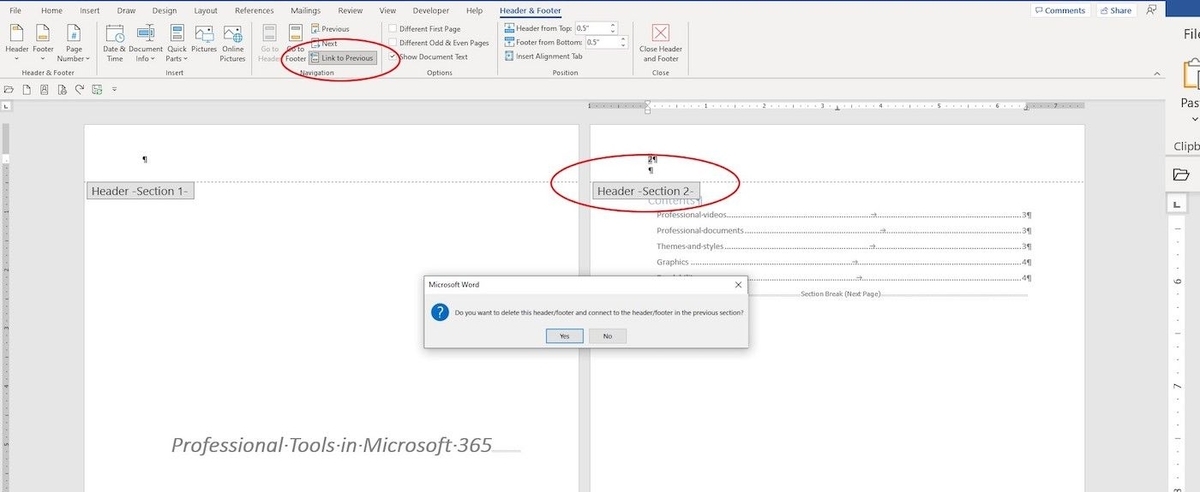Switch to the Review tab
Viewport: 1200px width, 492px height.
pyautogui.click(x=350, y=10)
